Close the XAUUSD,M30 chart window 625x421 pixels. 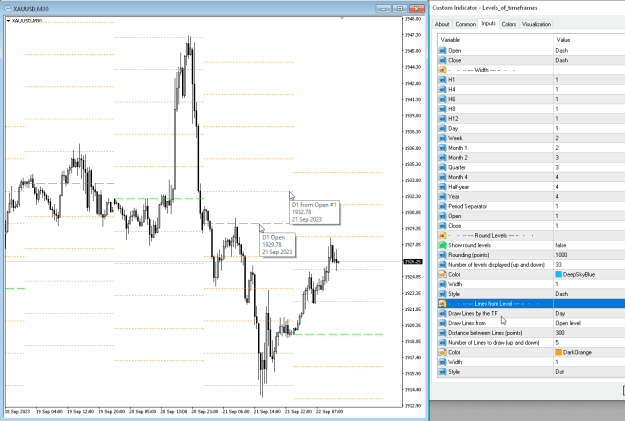(x=417, y=8)
